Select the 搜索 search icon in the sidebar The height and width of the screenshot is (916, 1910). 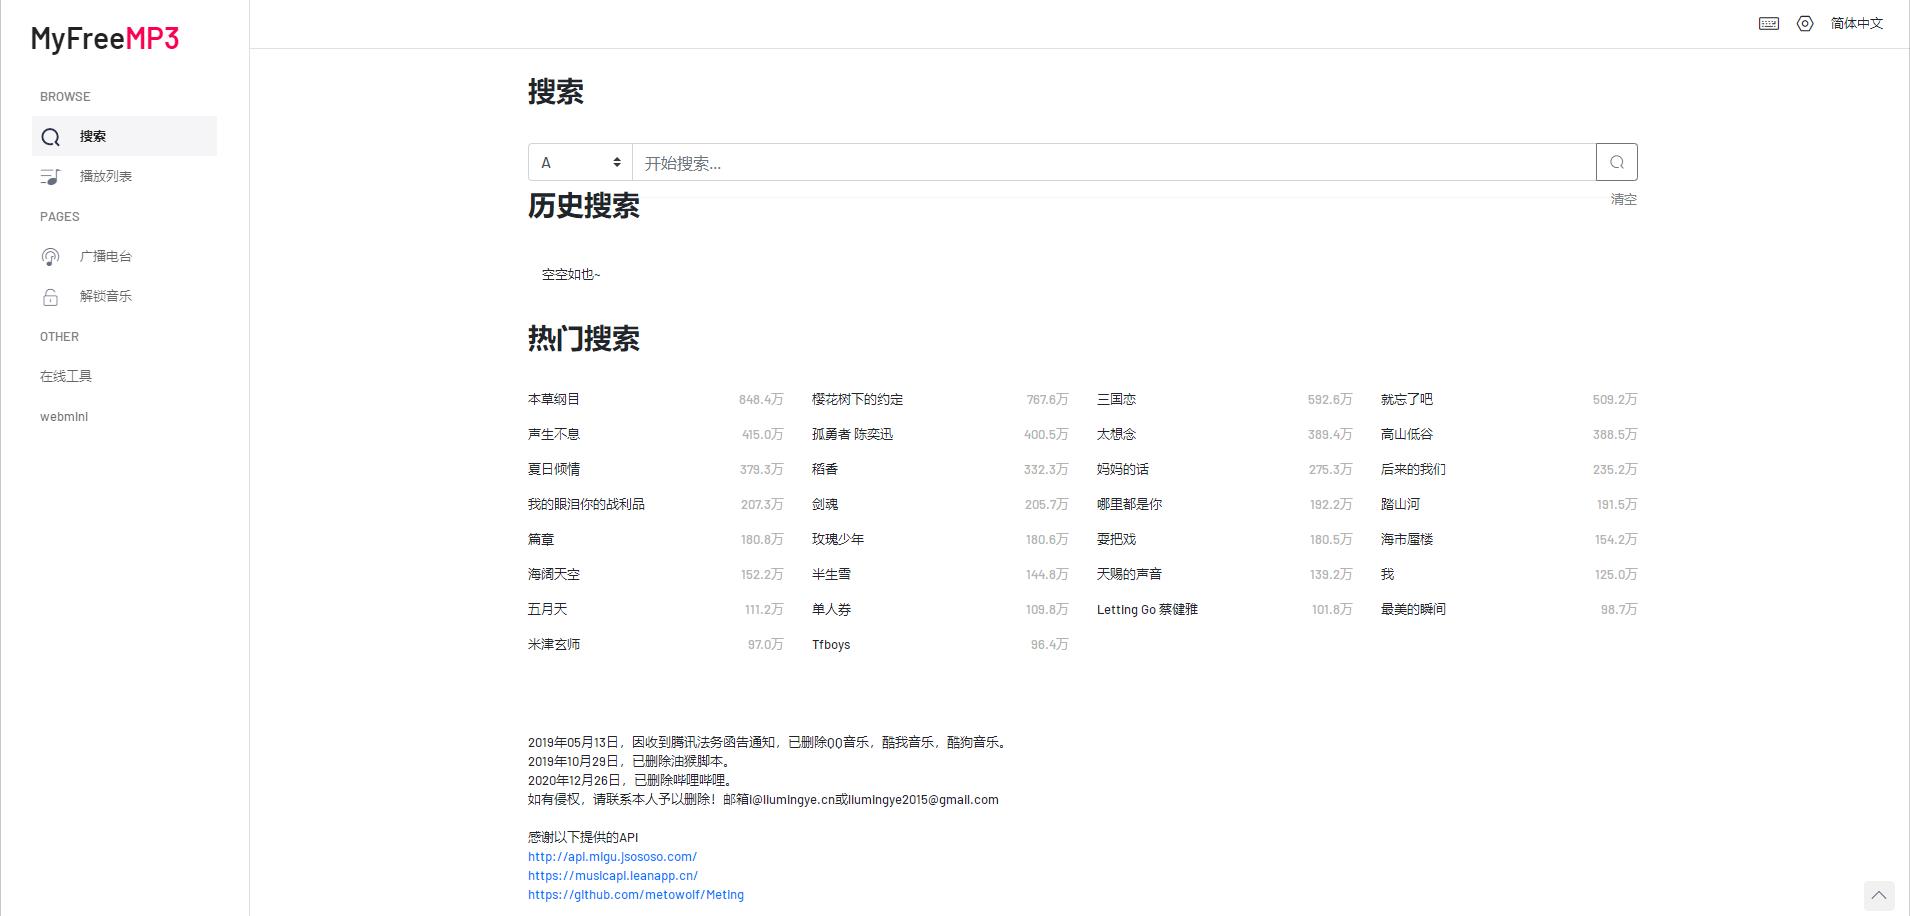(x=51, y=136)
